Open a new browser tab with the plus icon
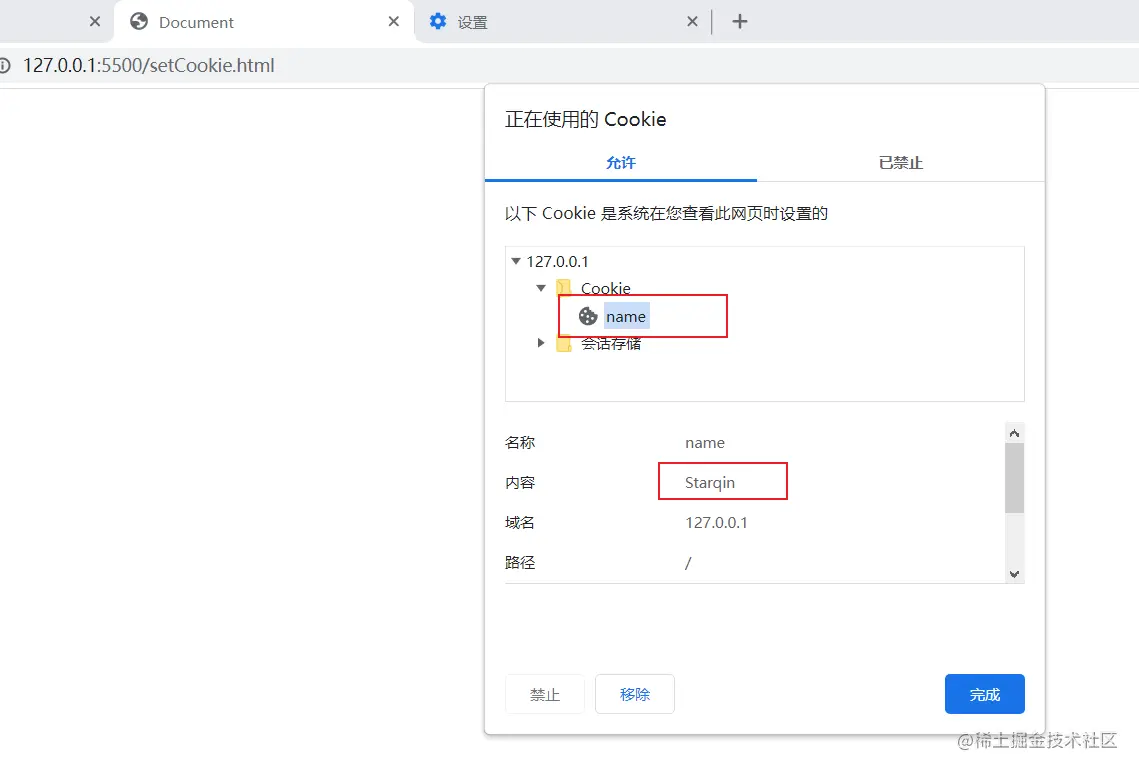This screenshot has height=772, width=1139. 740,21
